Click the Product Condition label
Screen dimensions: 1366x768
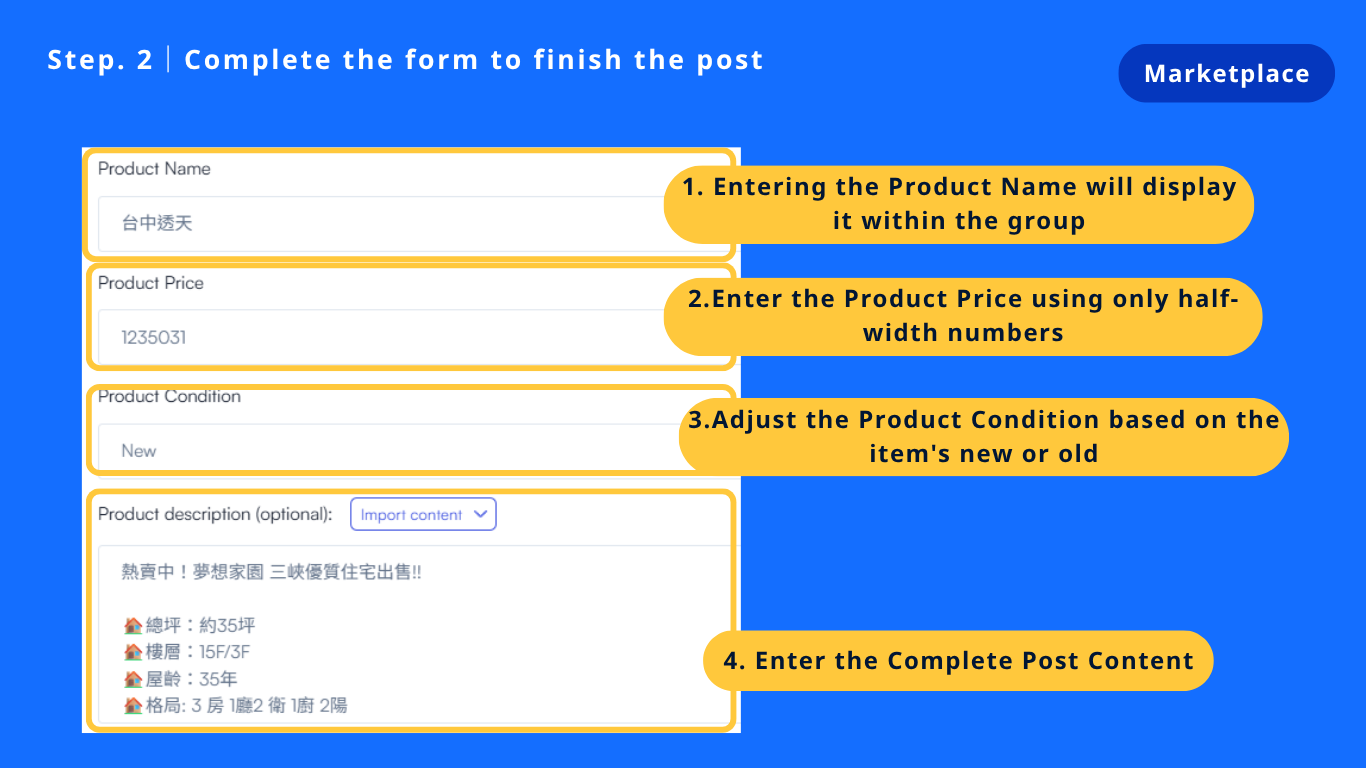tap(169, 397)
